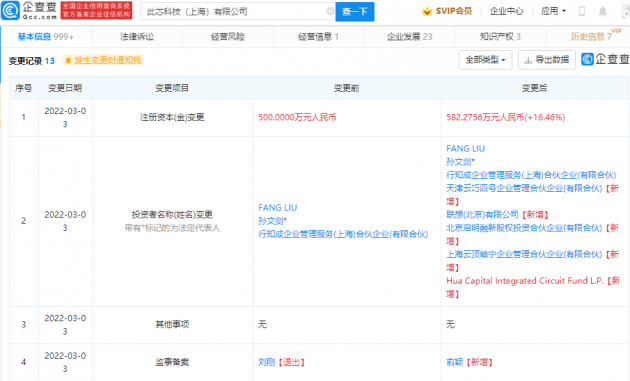This screenshot has width=630, height=381.
Task: Open 俞颖 supervisor link
Action: [x=454, y=362]
